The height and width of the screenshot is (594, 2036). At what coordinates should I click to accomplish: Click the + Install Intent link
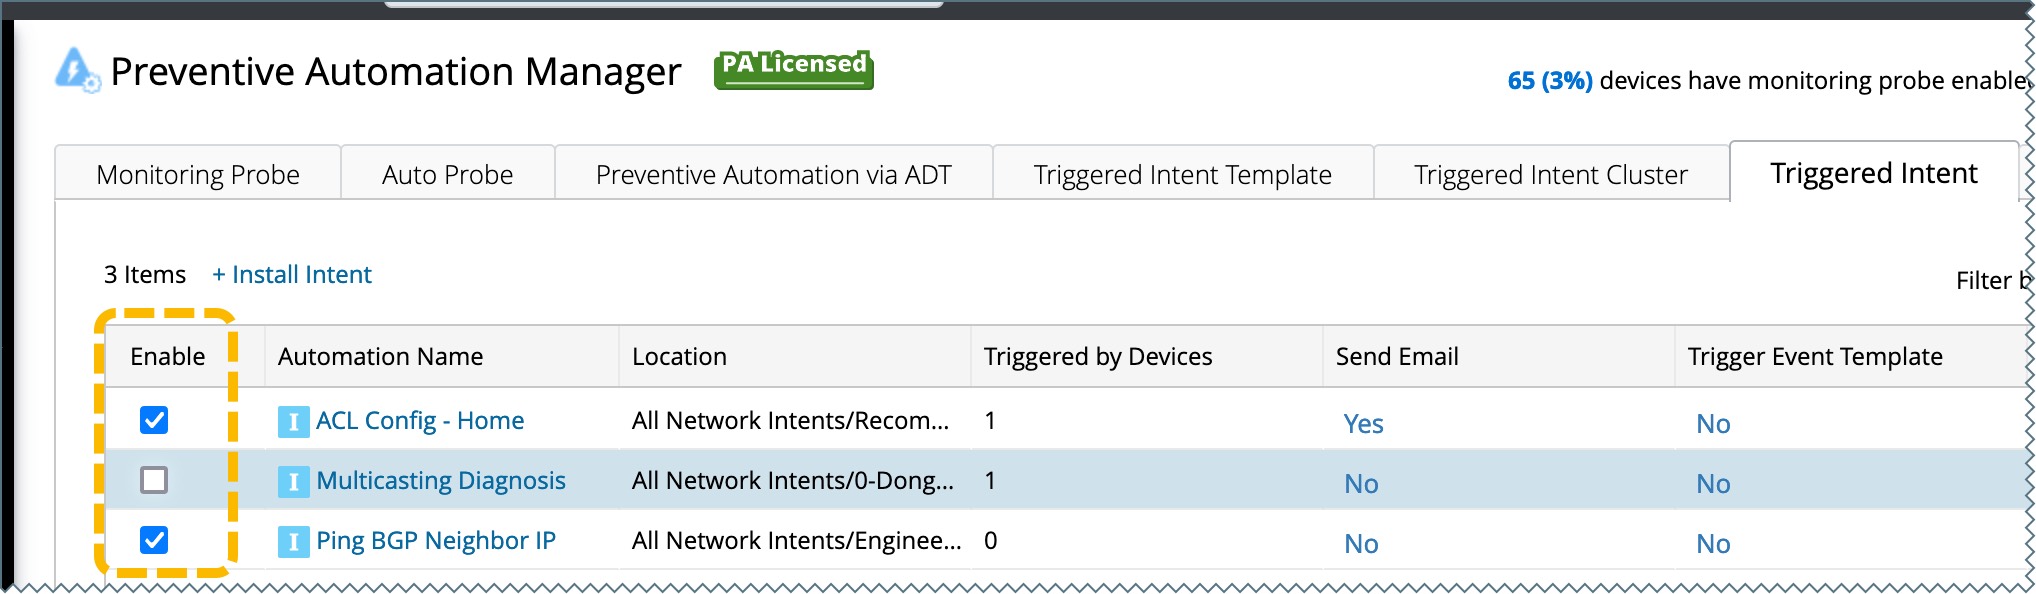point(291,275)
